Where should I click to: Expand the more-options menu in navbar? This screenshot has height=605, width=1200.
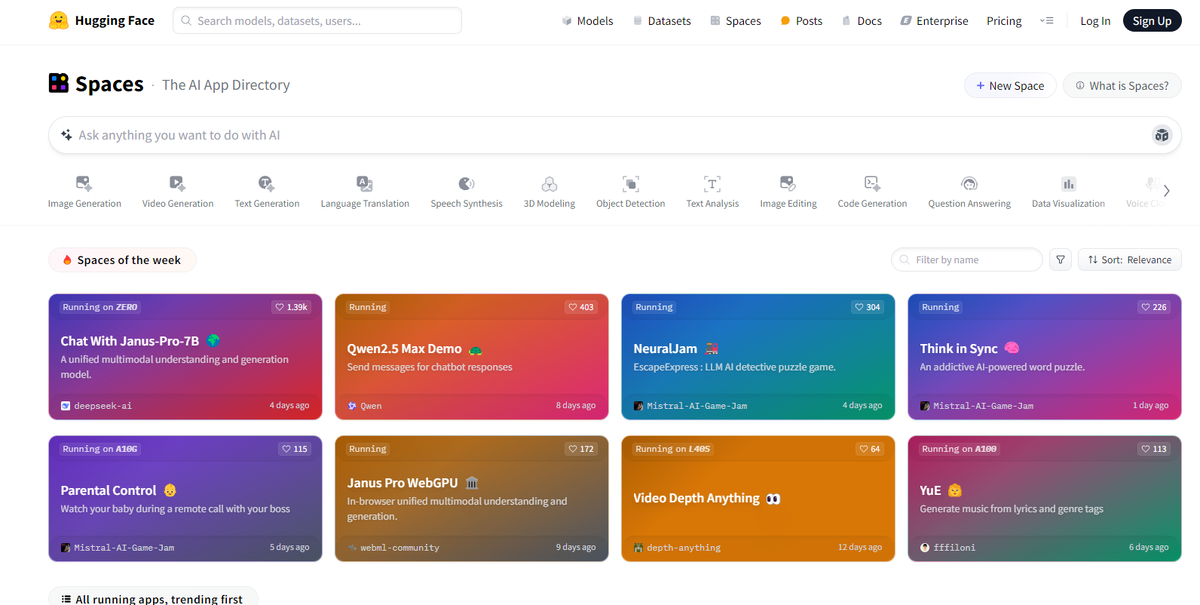tap(1046, 20)
